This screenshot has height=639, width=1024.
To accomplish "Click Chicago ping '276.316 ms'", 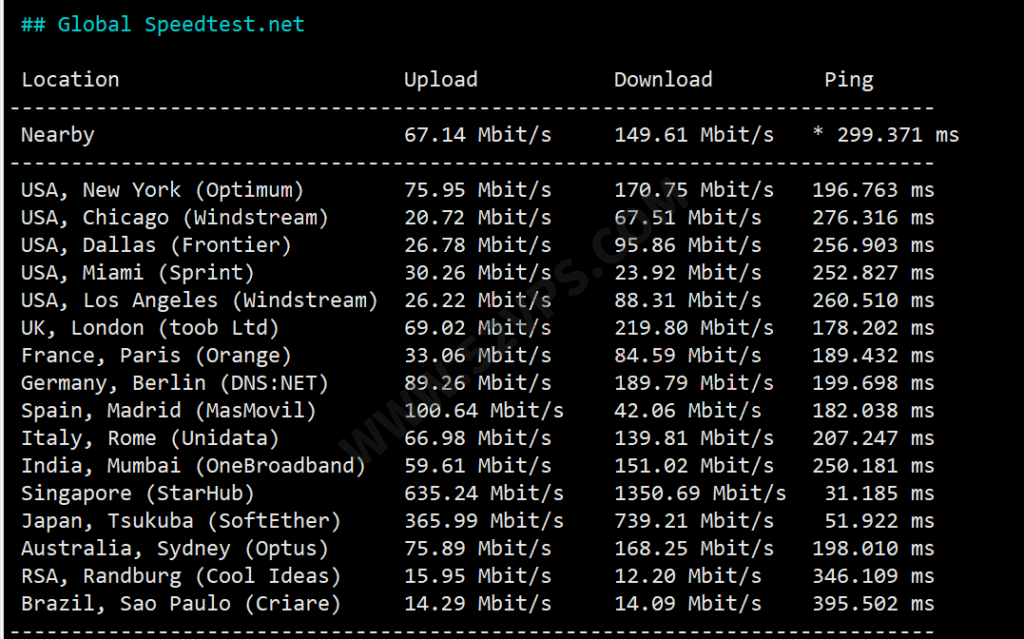I will point(873,217).
